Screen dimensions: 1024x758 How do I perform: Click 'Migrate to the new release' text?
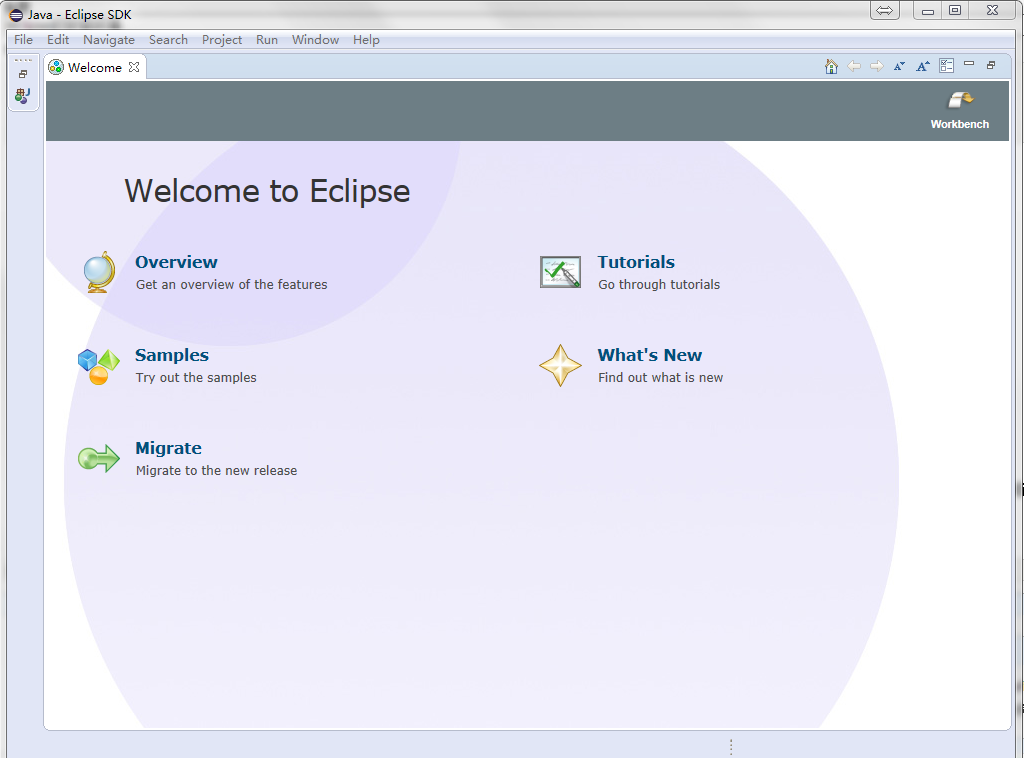point(216,471)
